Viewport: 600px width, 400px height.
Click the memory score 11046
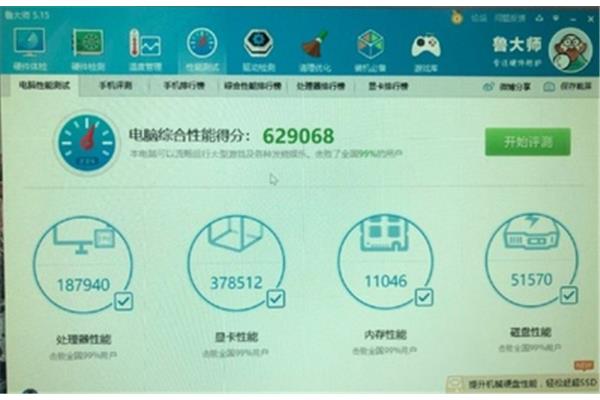click(386, 281)
